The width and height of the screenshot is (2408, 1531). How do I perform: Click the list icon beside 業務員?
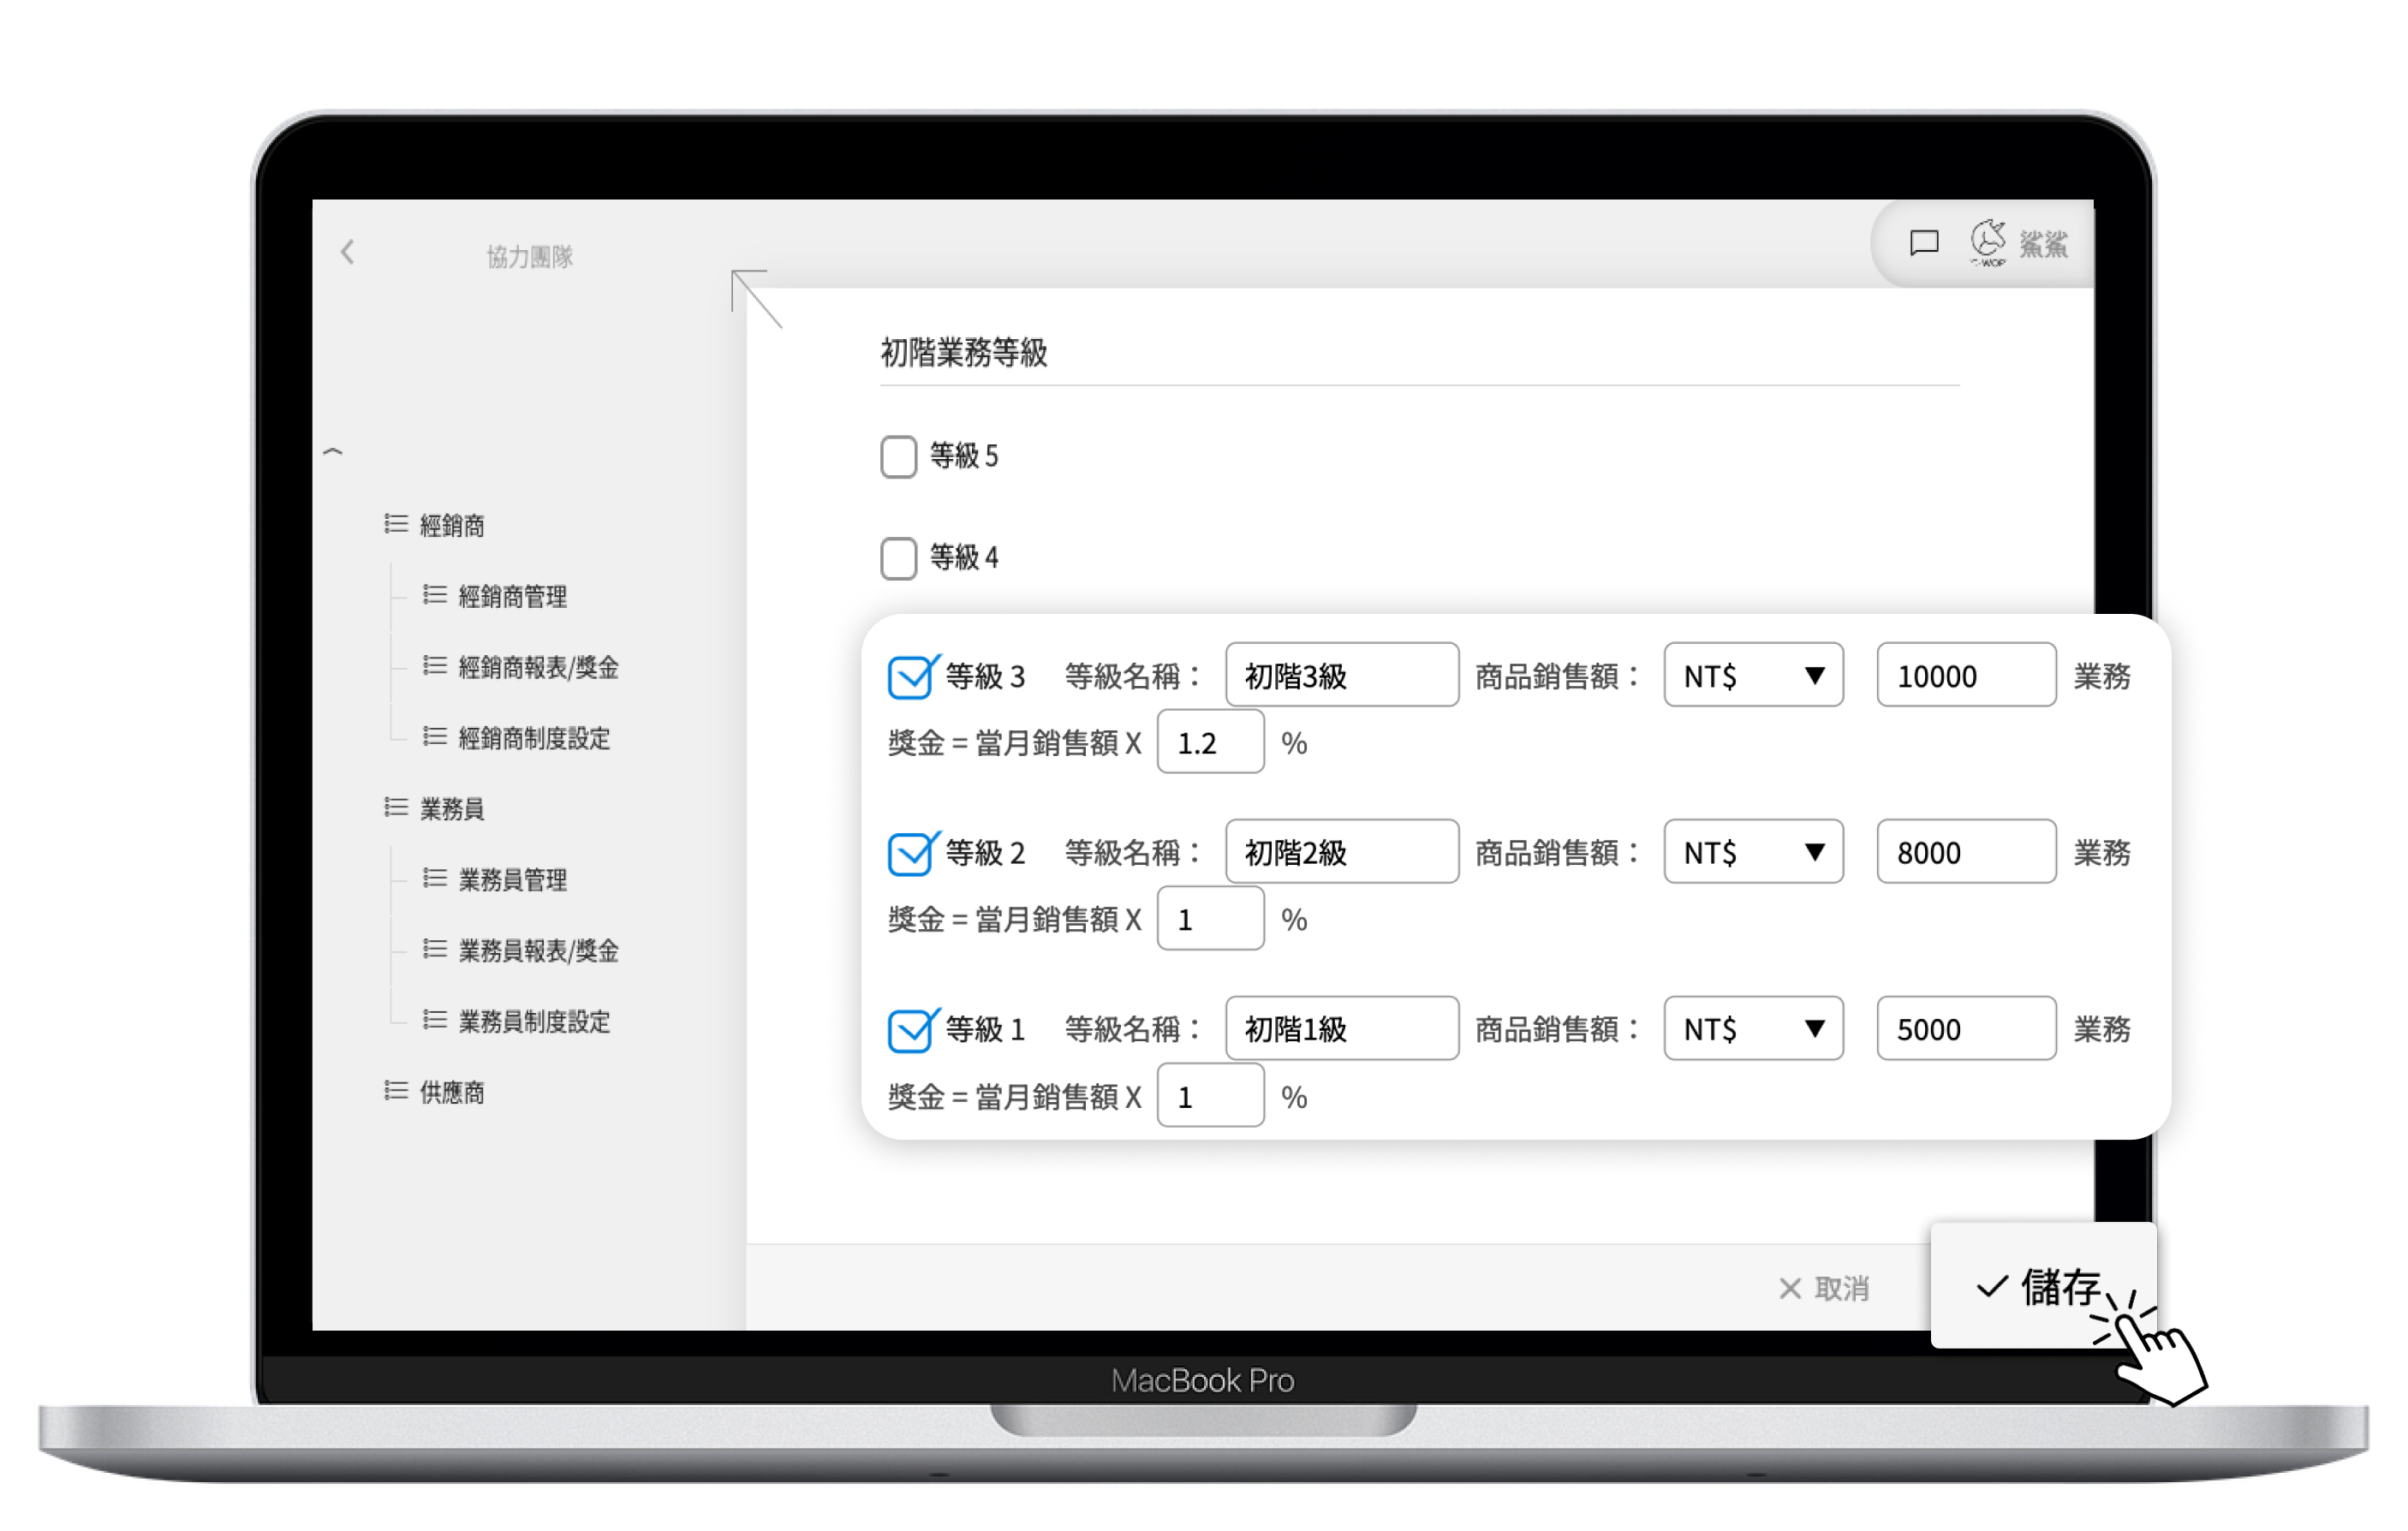[396, 807]
